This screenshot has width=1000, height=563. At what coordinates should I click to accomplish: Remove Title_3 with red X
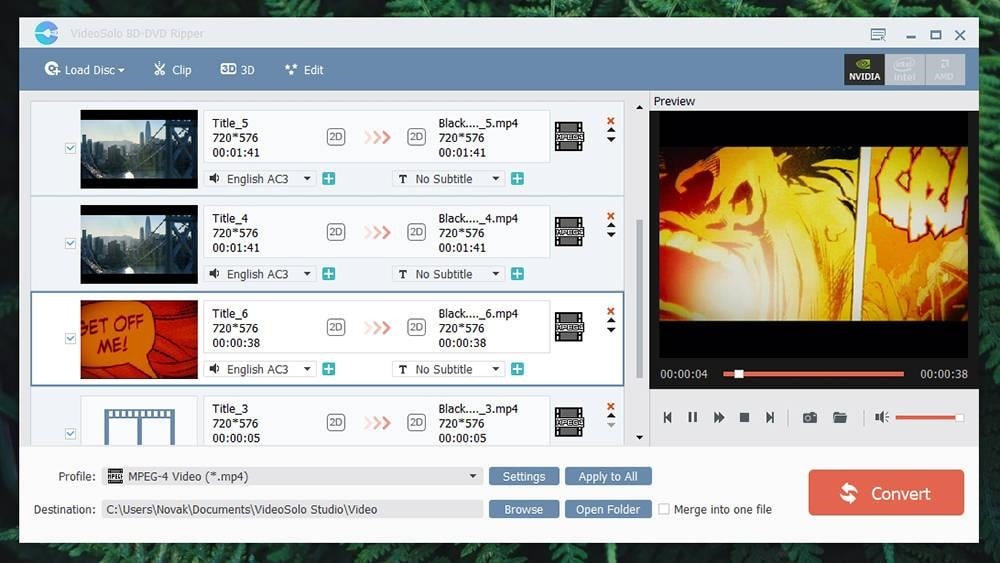pos(610,406)
